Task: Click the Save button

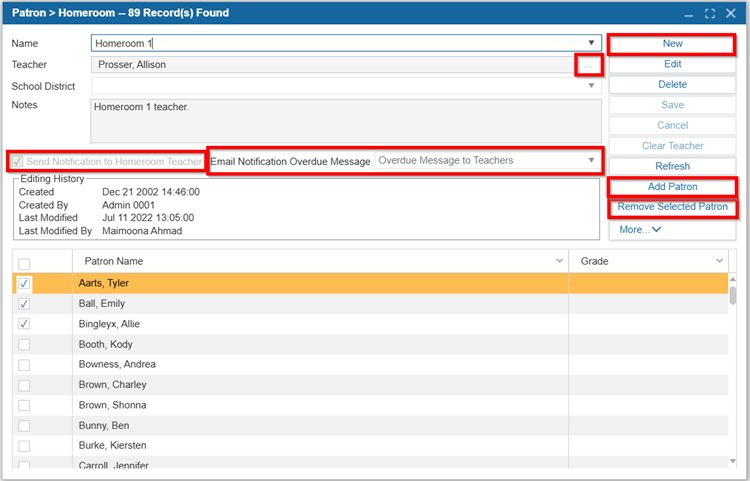Action: [x=672, y=105]
